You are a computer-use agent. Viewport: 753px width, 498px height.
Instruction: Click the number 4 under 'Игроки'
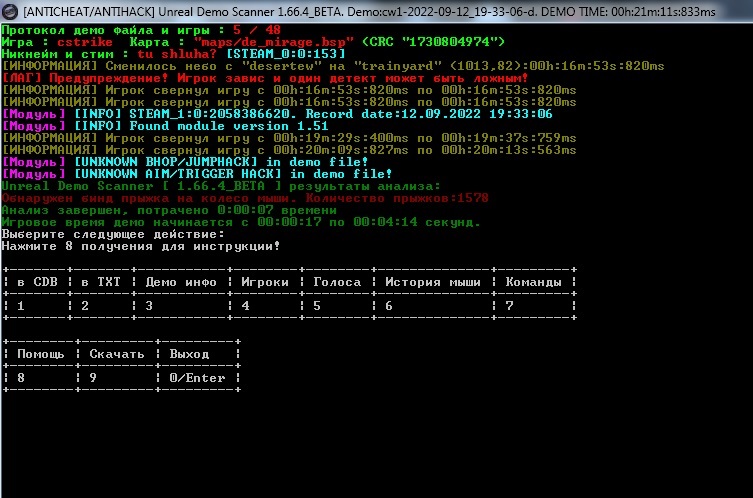tap(245, 306)
